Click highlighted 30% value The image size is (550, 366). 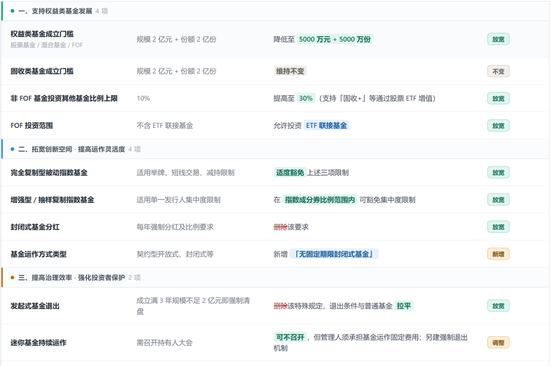tap(306, 98)
